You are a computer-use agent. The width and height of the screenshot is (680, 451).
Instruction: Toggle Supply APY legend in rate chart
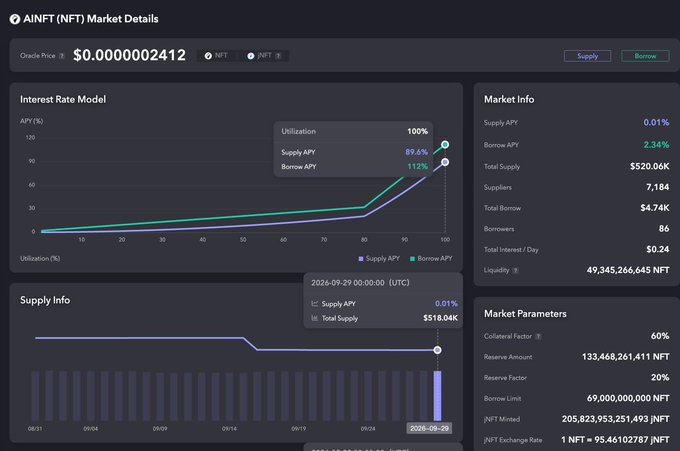point(379,258)
